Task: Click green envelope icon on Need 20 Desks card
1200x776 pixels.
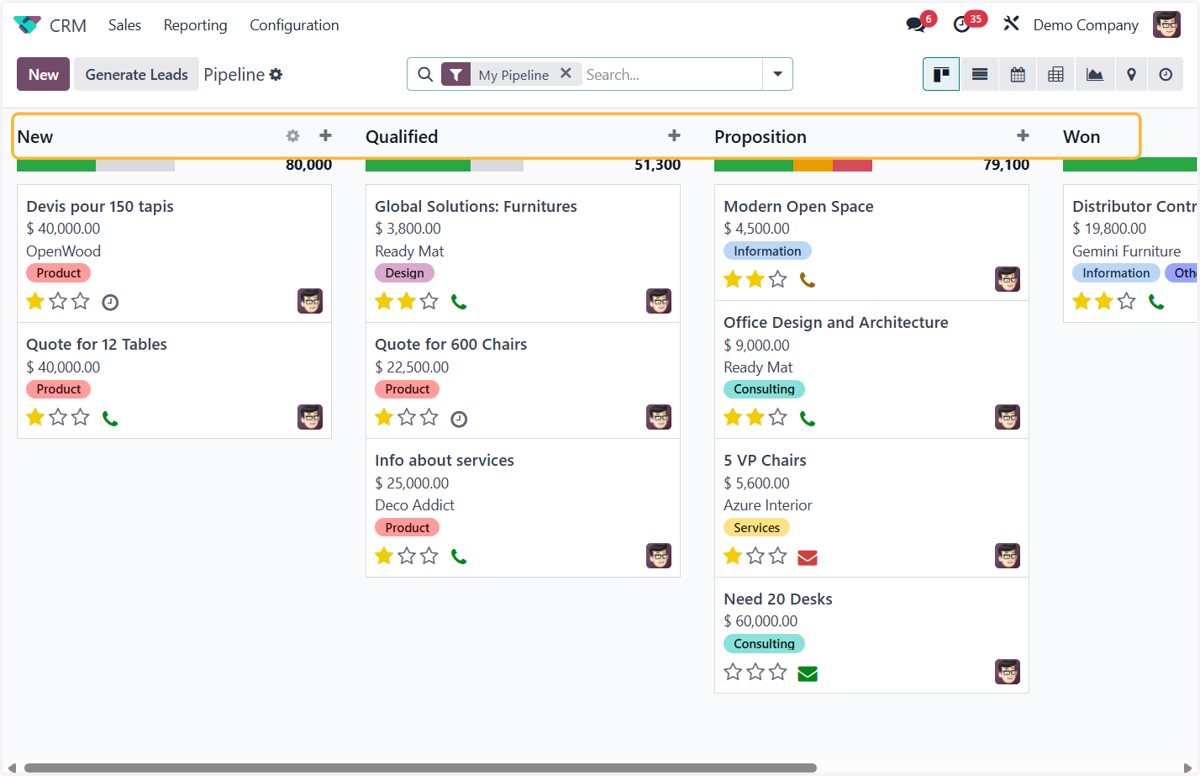Action: tap(808, 674)
